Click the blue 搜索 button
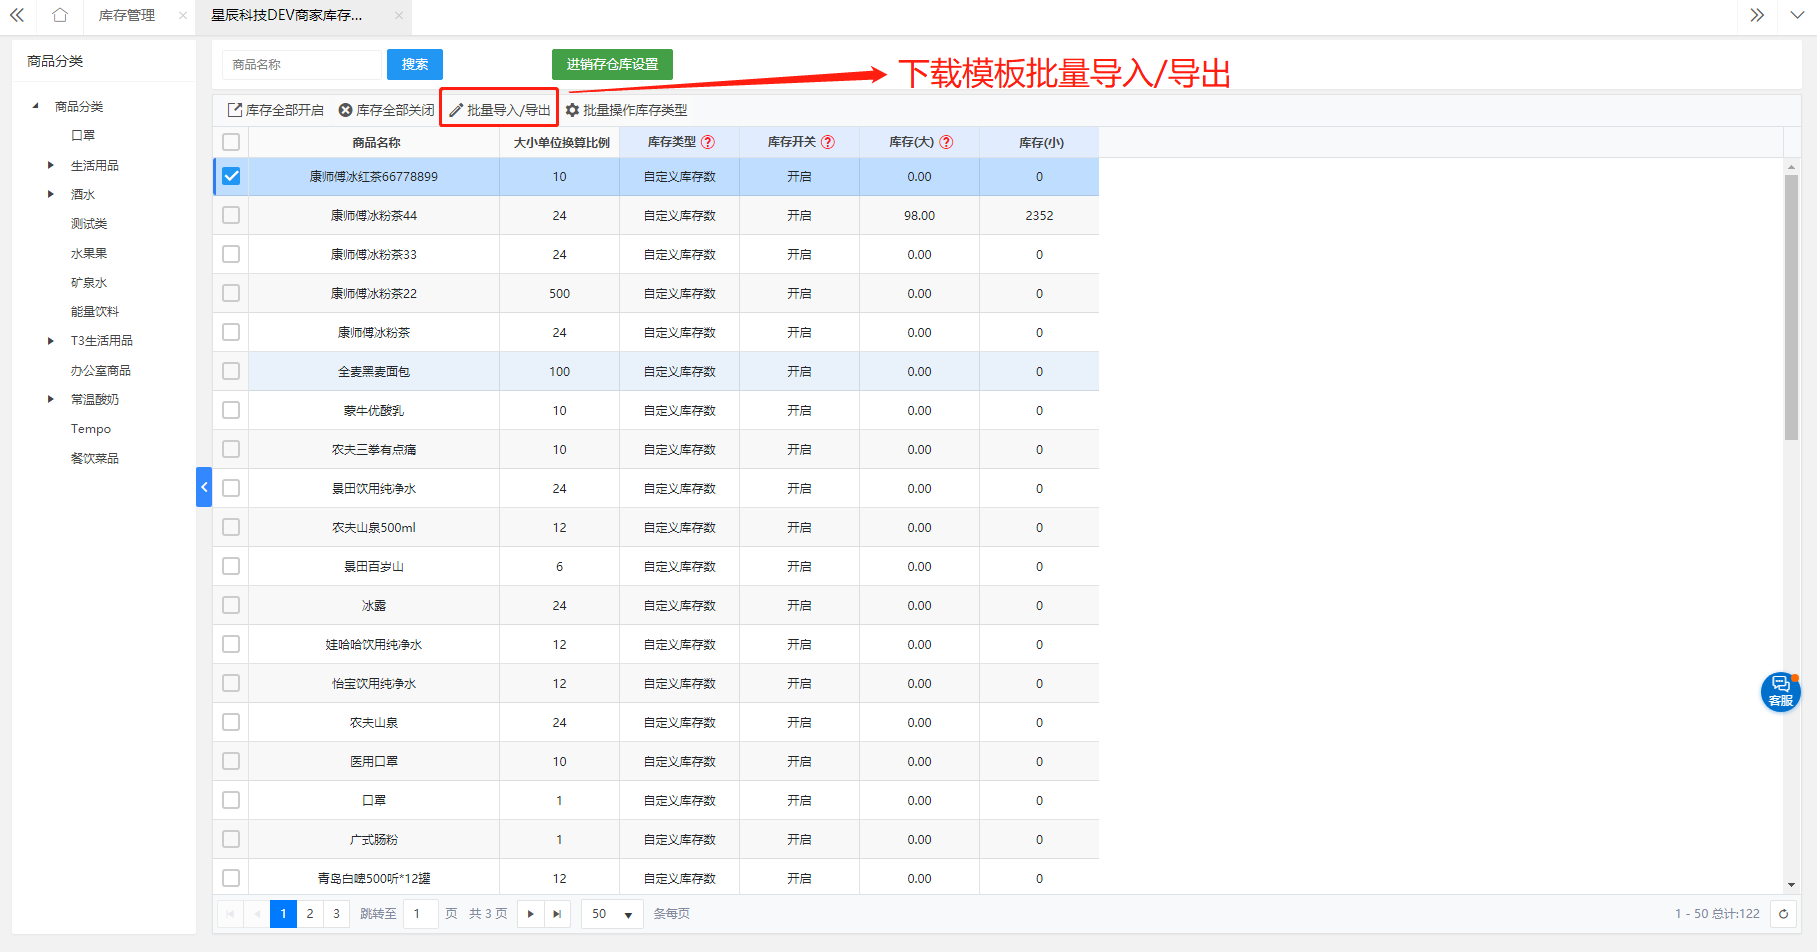1817x952 pixels. (x=414, y=64)
